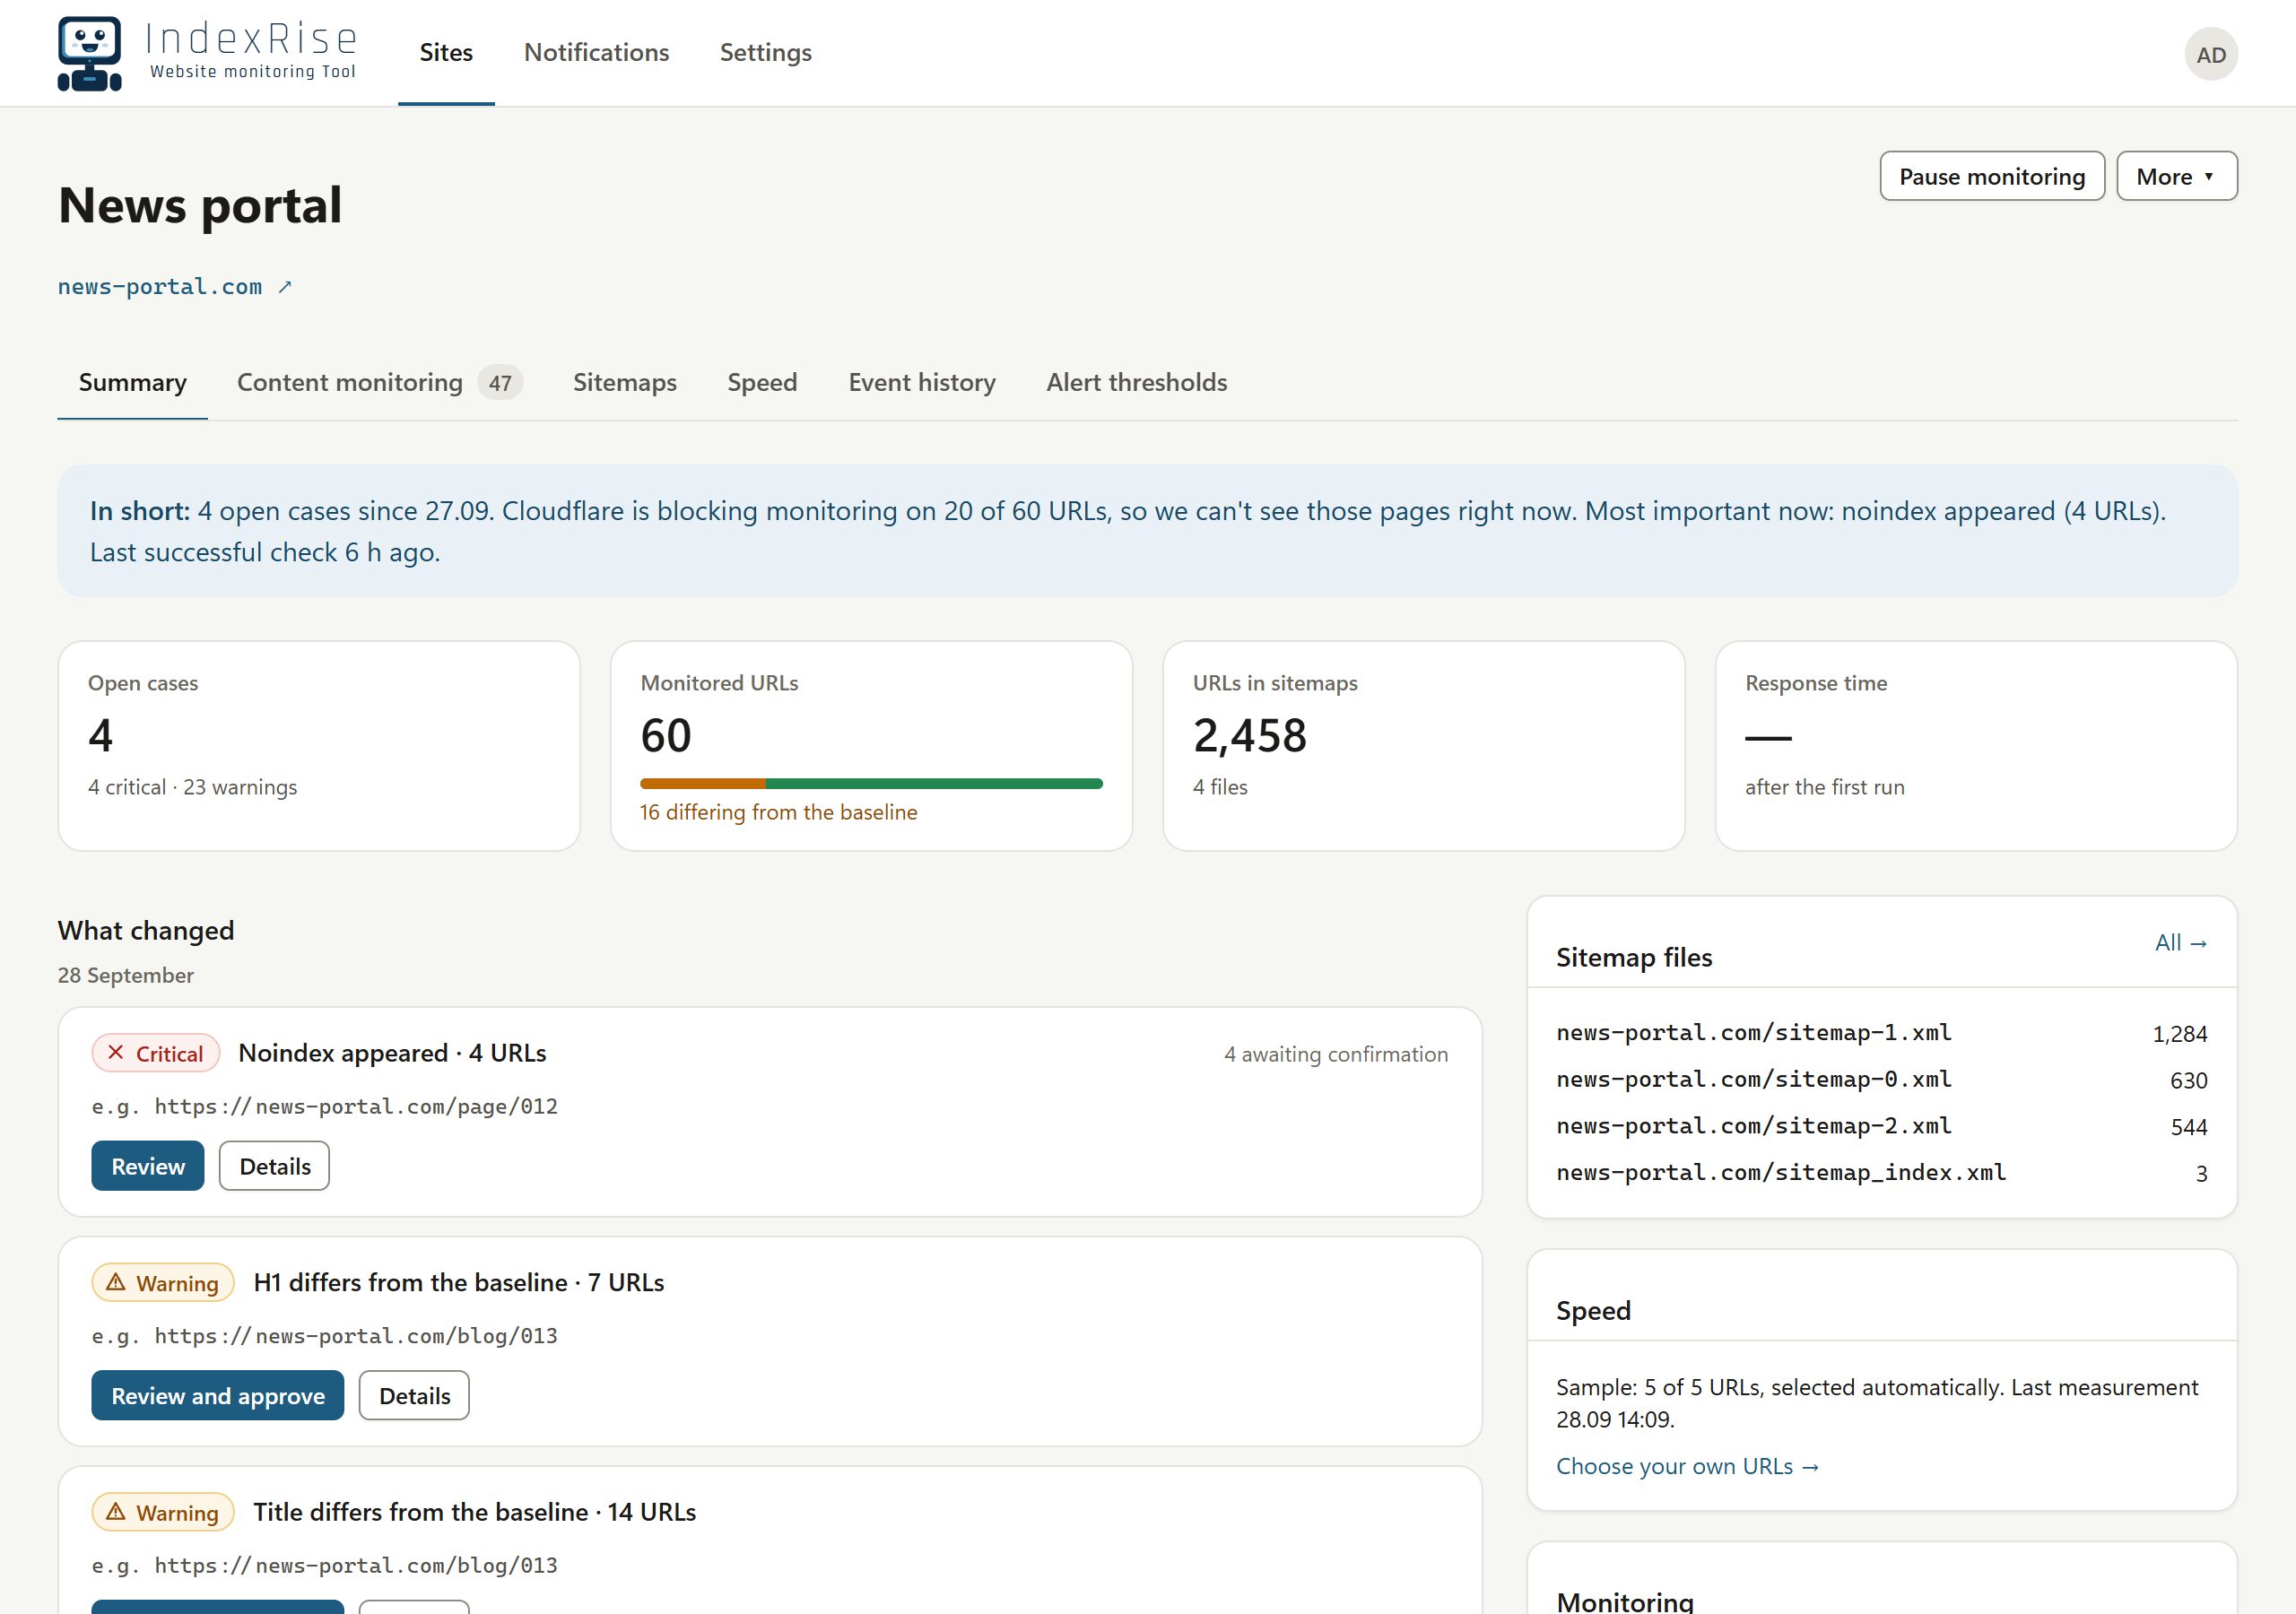Screen dimensions: 2296x1614
Task: Expand the More dropdown menu
Action: [2176, 176]
